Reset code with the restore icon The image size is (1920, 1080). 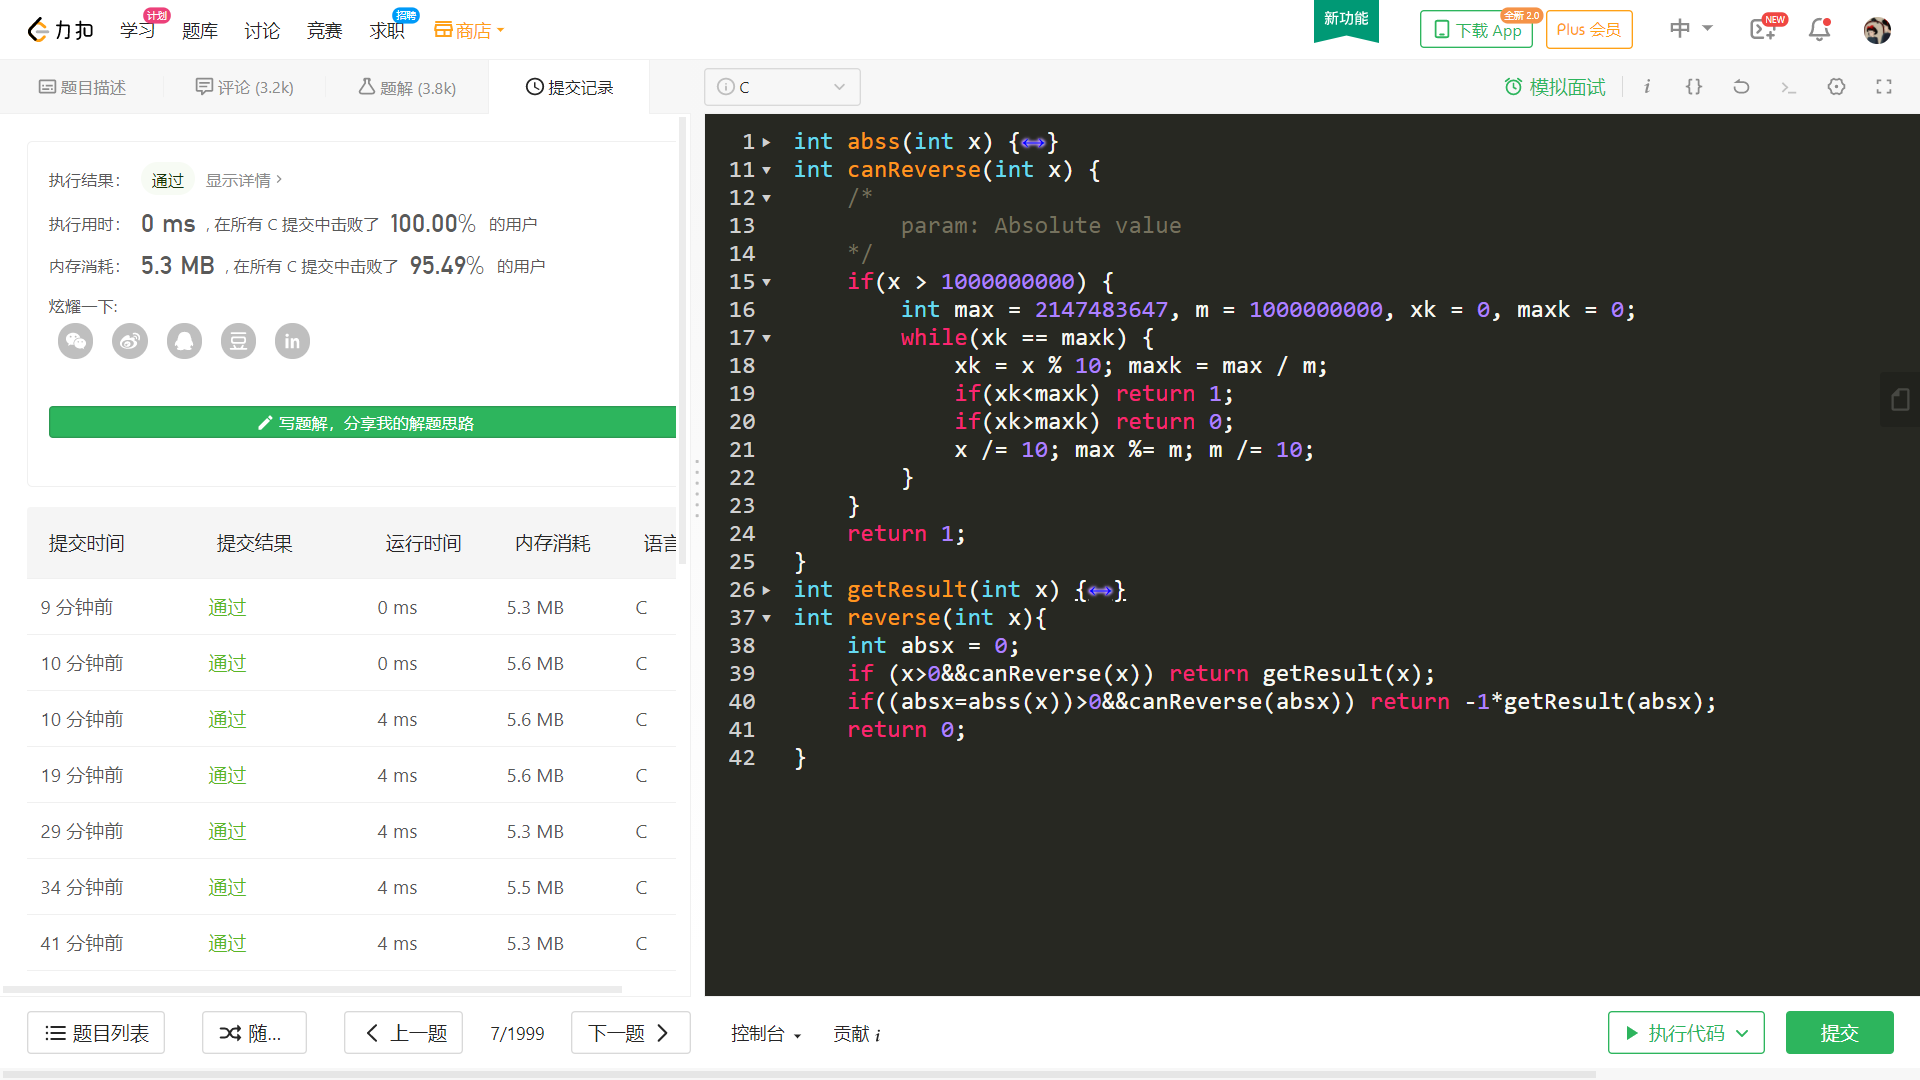pos(1741,87)
